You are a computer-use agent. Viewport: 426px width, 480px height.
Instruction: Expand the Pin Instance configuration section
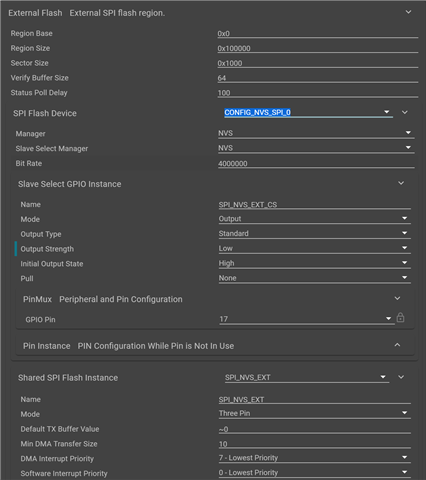coord(397,345)
